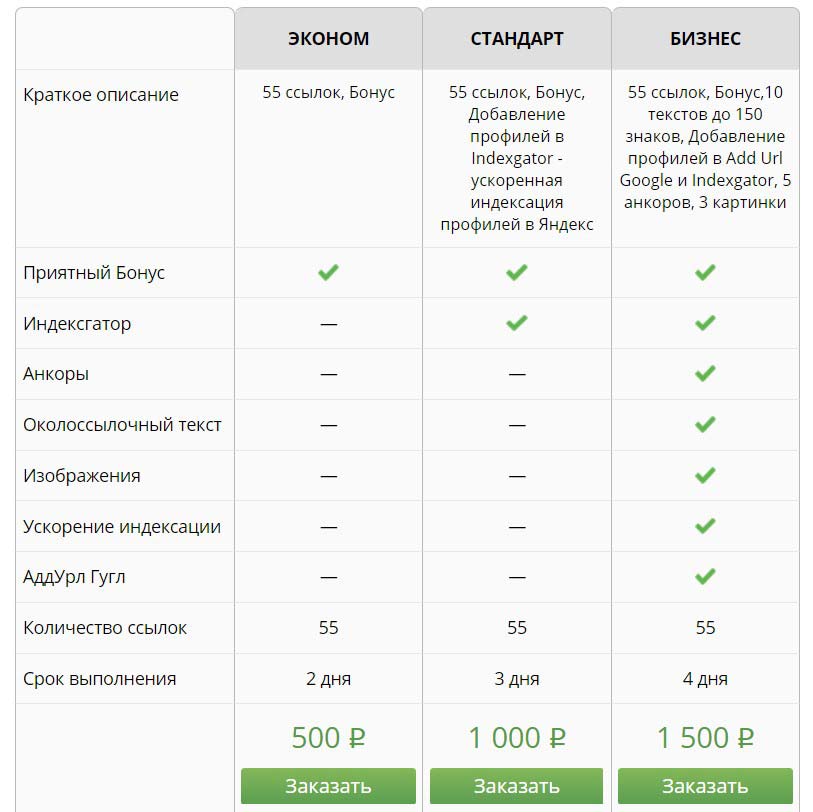Click Индексгатор checkmark in Бизнес column
This screenshot has width=813, height=812.
705,323
